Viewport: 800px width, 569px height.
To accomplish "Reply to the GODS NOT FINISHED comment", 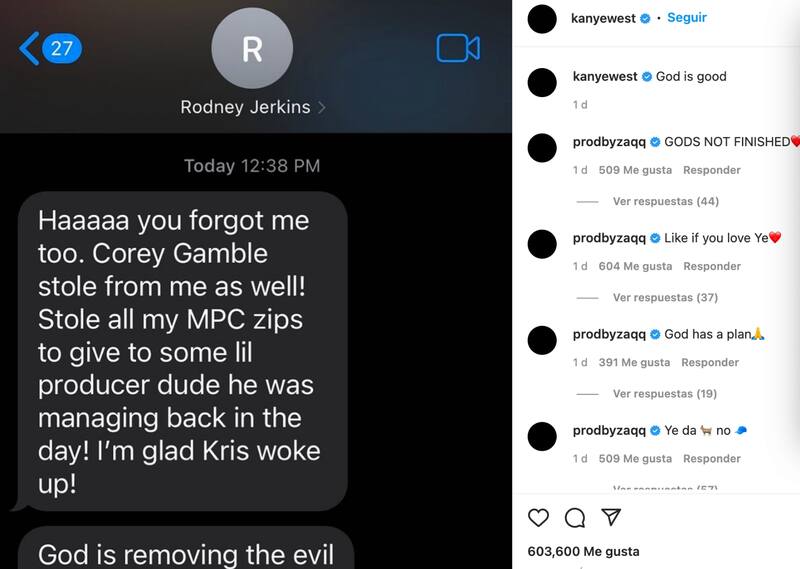I will [712, 170].
